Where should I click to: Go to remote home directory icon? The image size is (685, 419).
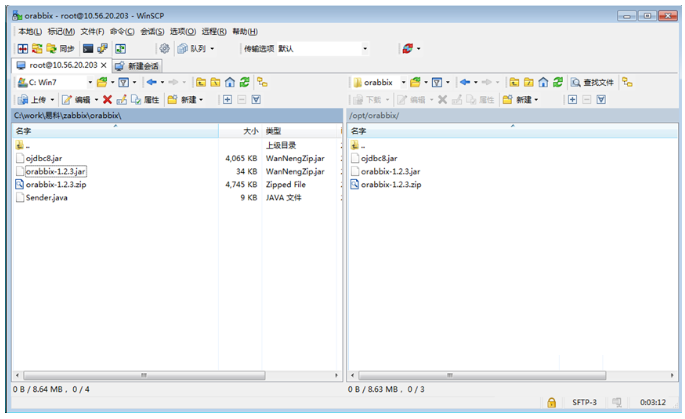[543, 82]
